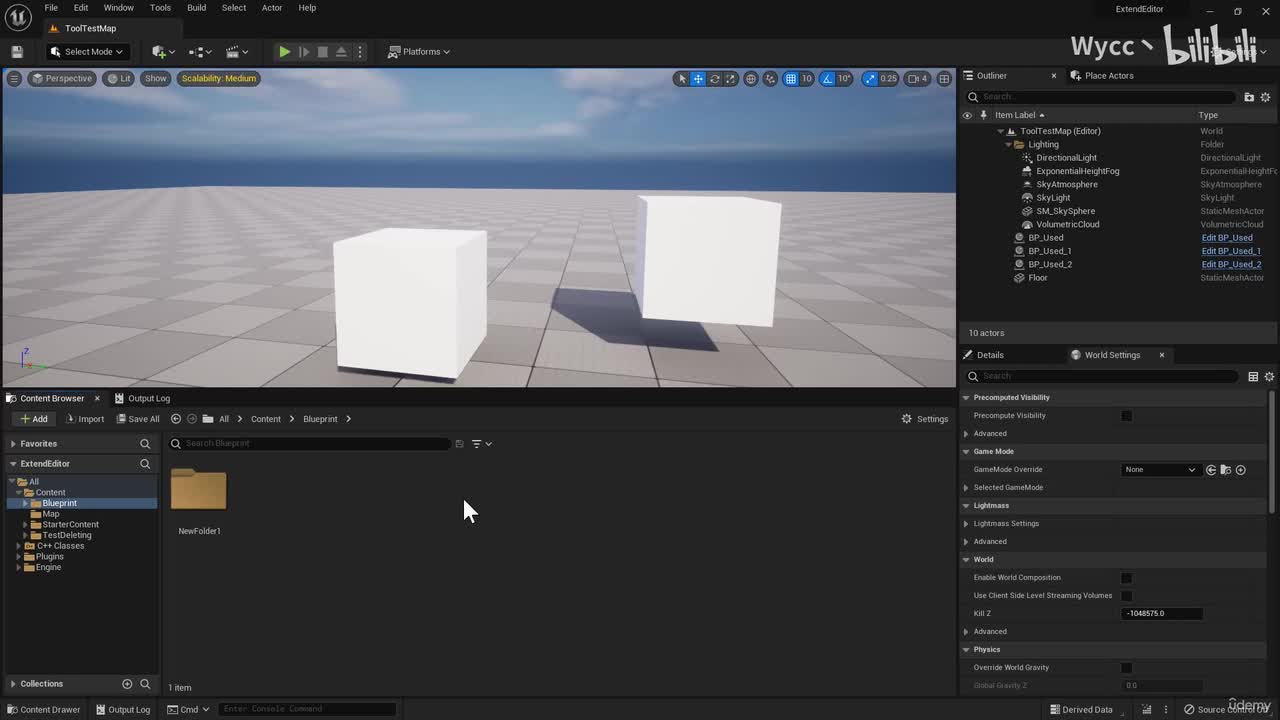Click the Eject button in play controls

pyautogui.click(x=341, y=52)
